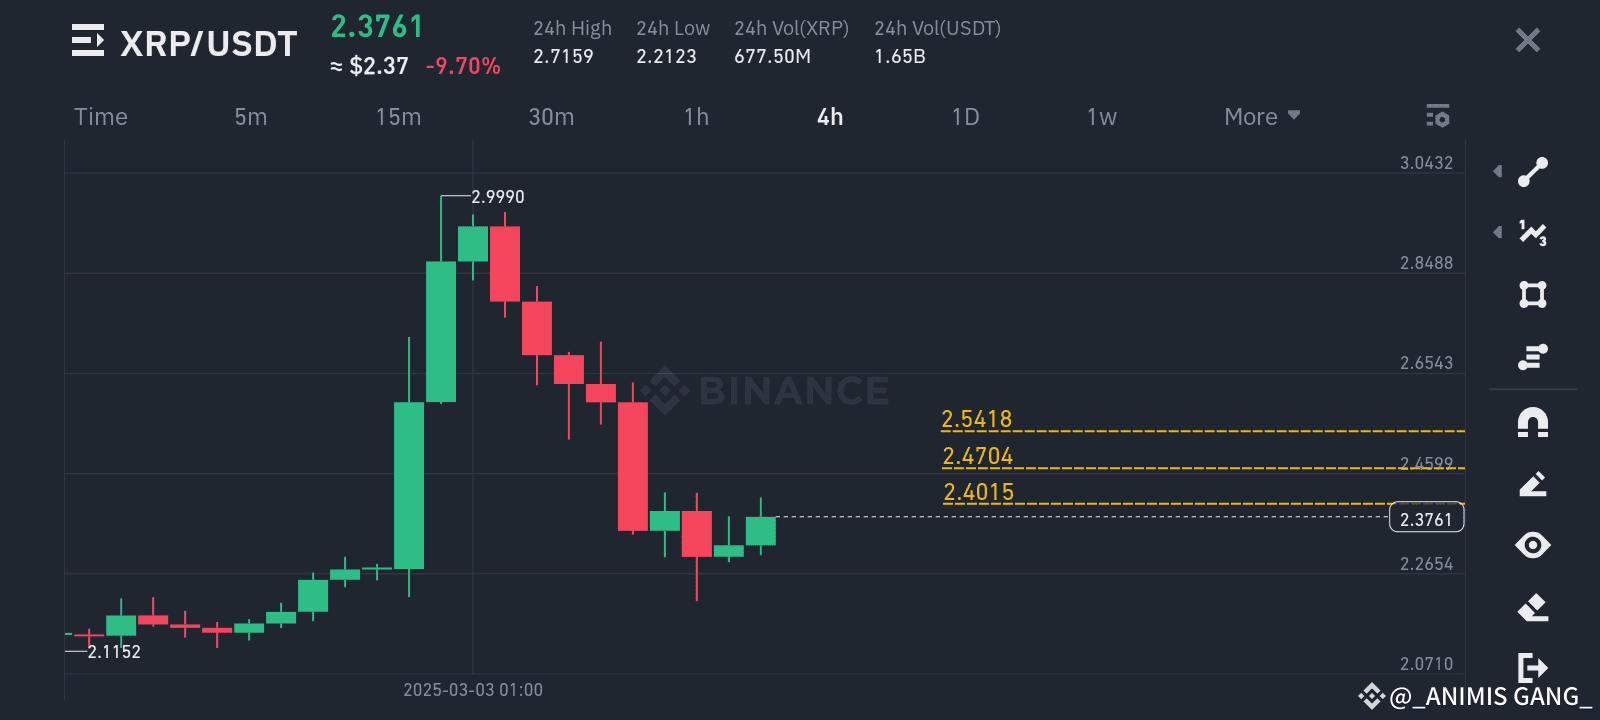This screenshot has height=720, width=1600.
Task: Open the indicators panel icon
Action: point(1535,357)
